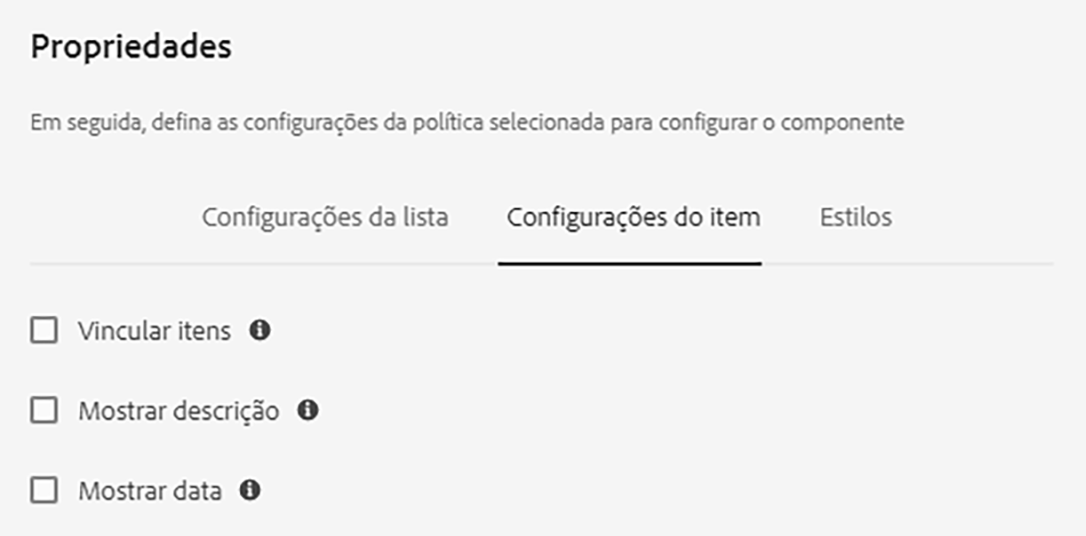Click the word data beside the third checkbox
This screenshot has width=1086, height=536.
pos(197,492)
